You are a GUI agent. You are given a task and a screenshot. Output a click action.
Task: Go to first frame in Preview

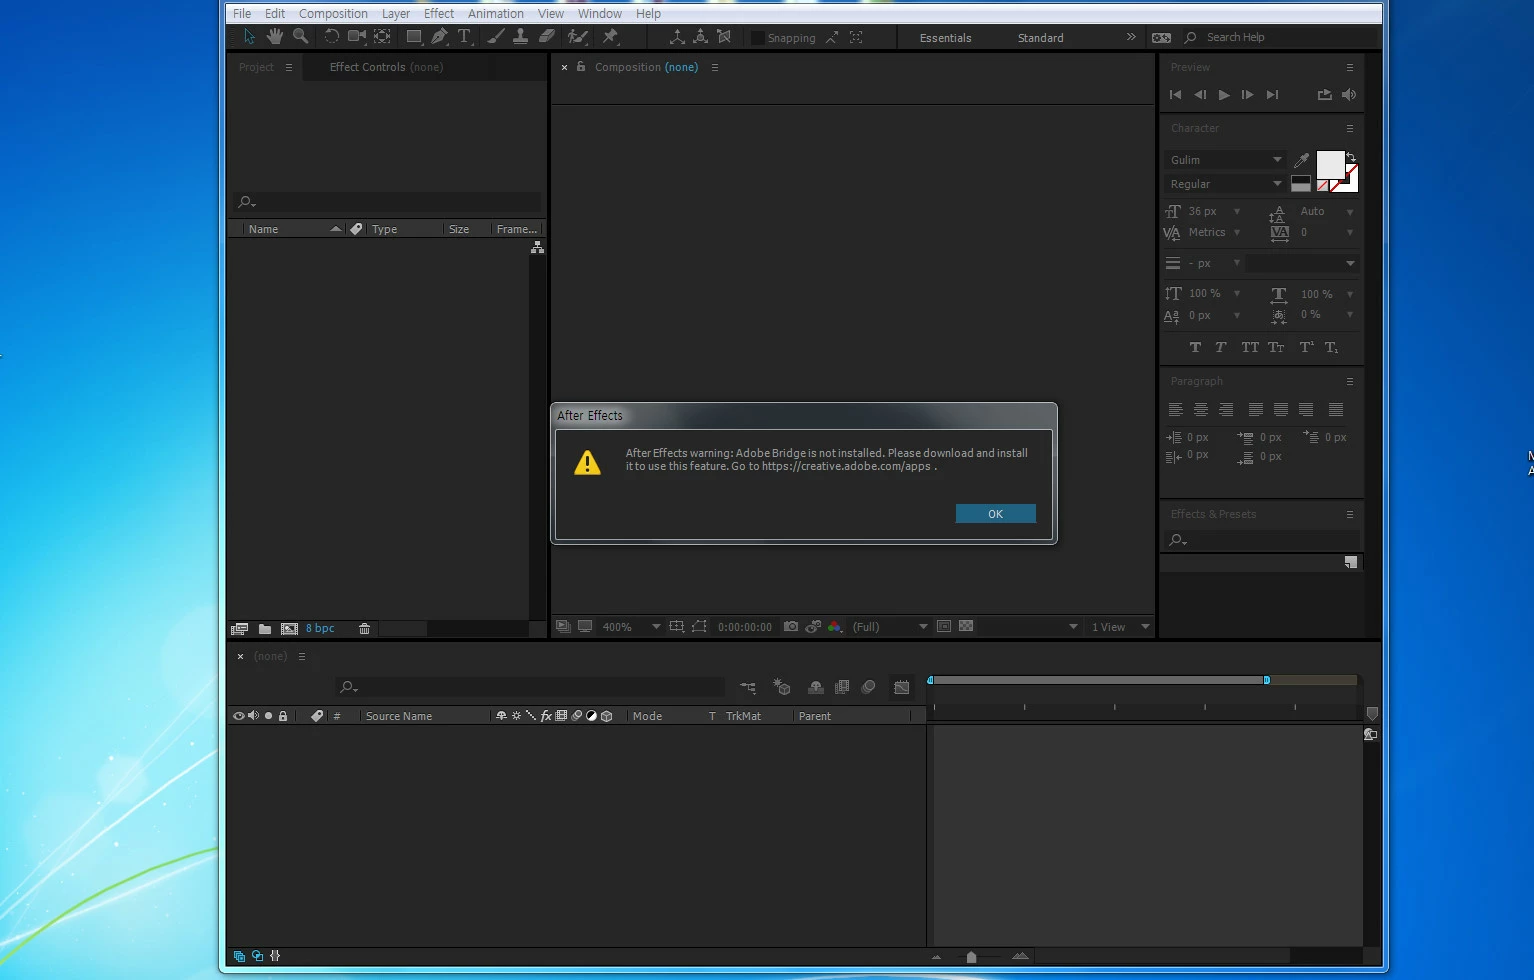coord(1175,95)
